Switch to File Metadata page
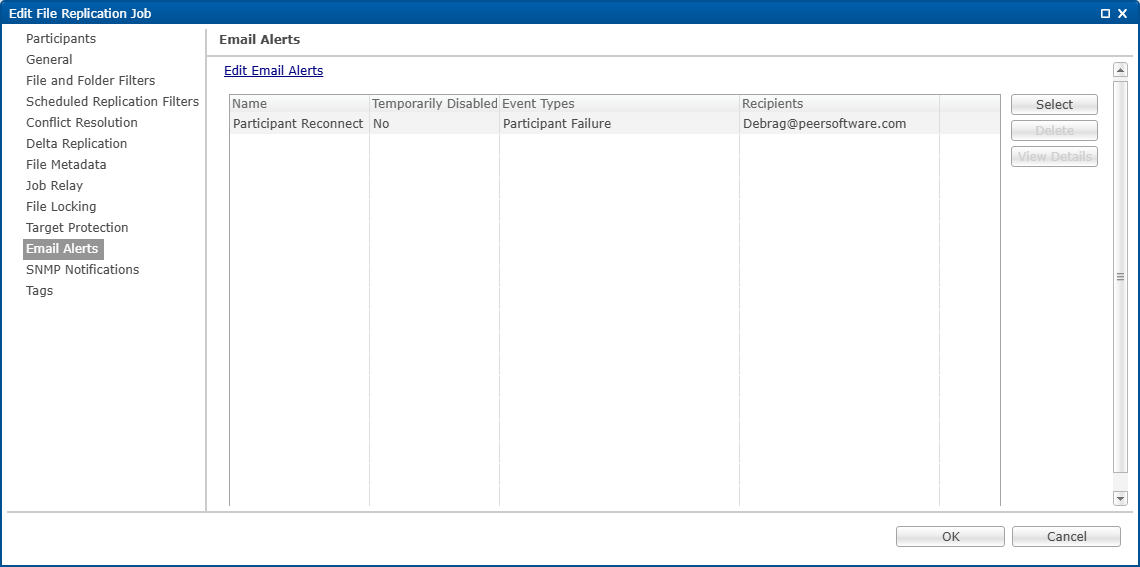Viewport: 1140px width, 567px height. pyautogui.click(x=66, y=165)
